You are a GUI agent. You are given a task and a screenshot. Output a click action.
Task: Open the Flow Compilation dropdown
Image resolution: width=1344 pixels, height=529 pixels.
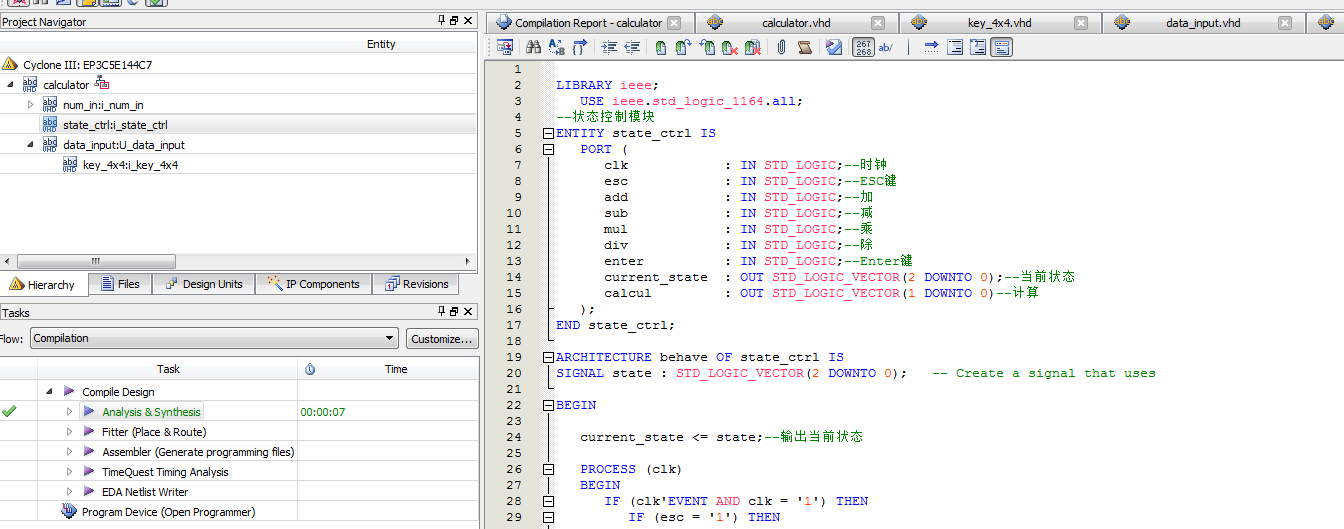click(x=389, y=338)
